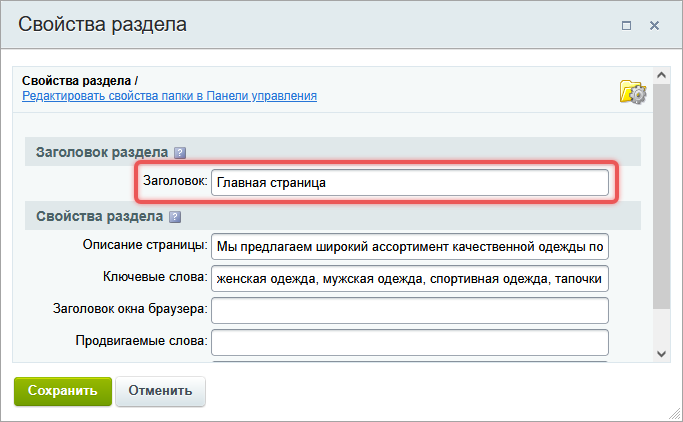
Task: Select the empty Заголовок окна браузера field
Action: click(409, 310)
